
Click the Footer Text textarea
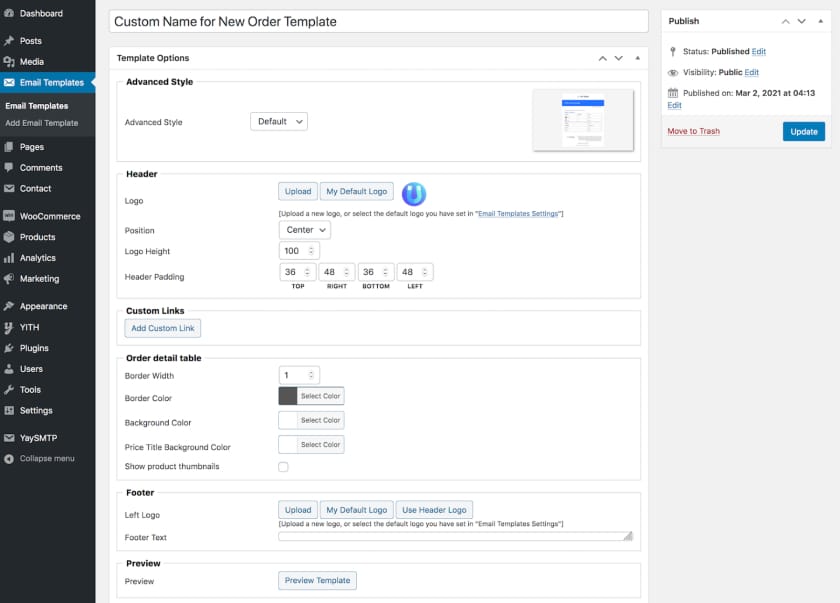pos(455,536)
